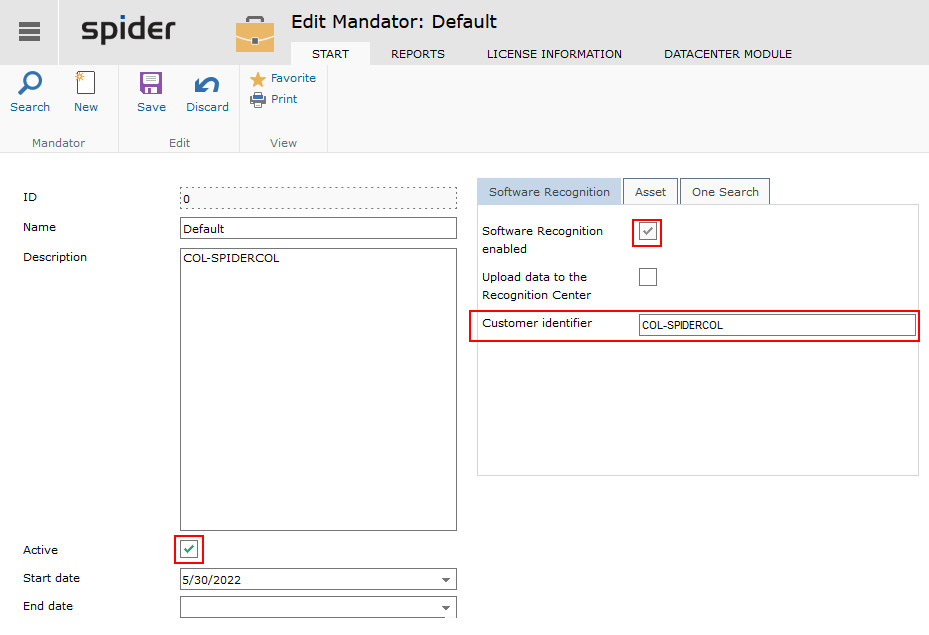
Task: Click the Start date value 5/30/2022
Action: click(212, 580)
